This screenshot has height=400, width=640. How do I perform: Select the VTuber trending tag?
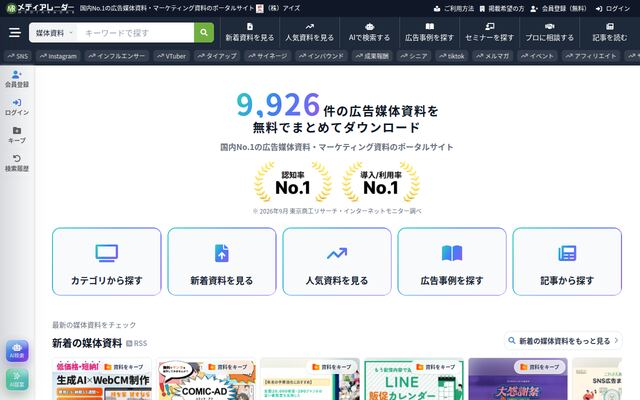click(171, 56)
